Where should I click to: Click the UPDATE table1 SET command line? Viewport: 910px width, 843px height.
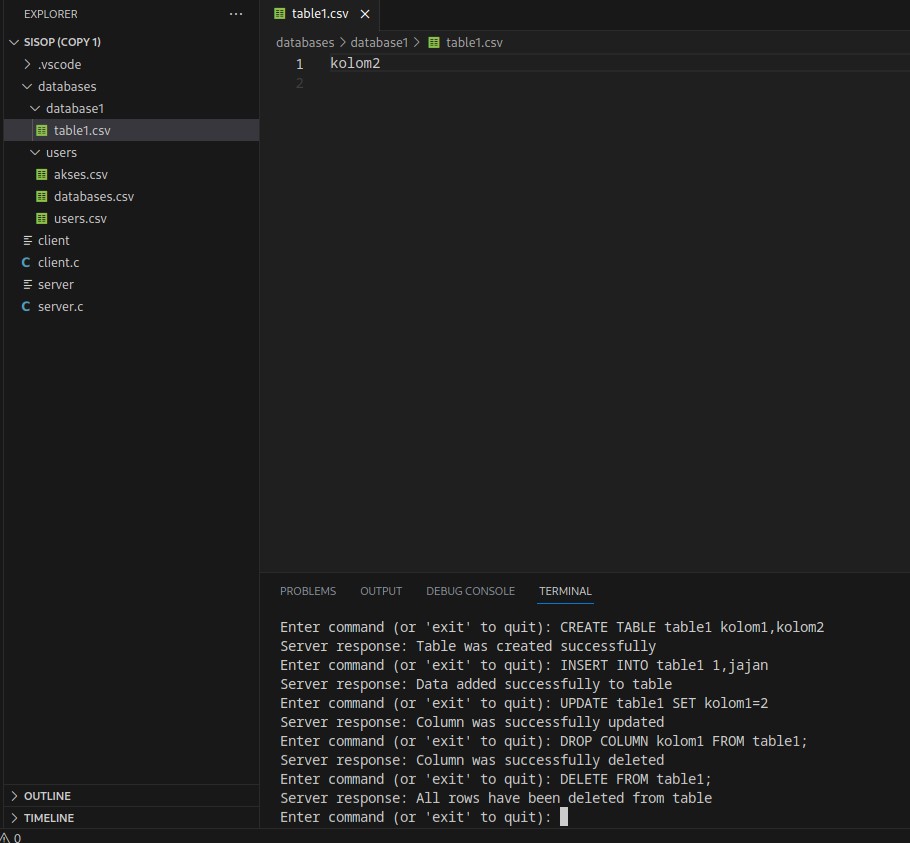tap(524, 703)
